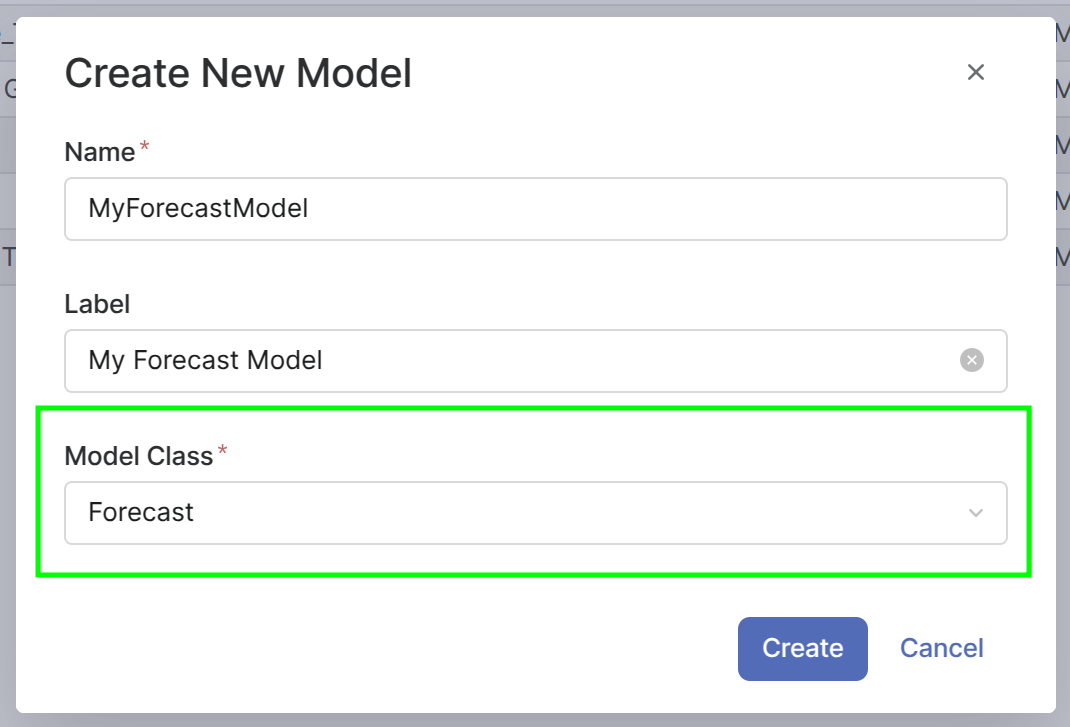Click the dimmed background left of dialog
This screenshot has width=1070, height=727.
pos(7,400)
